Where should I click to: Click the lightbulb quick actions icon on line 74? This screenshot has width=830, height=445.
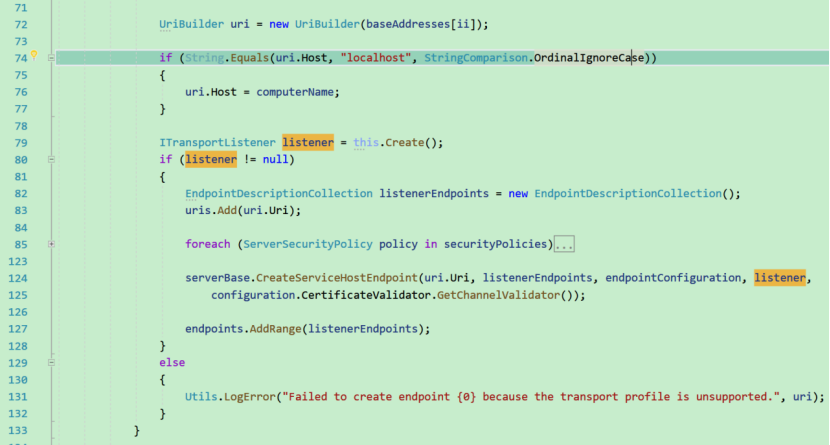pos(34,55)
